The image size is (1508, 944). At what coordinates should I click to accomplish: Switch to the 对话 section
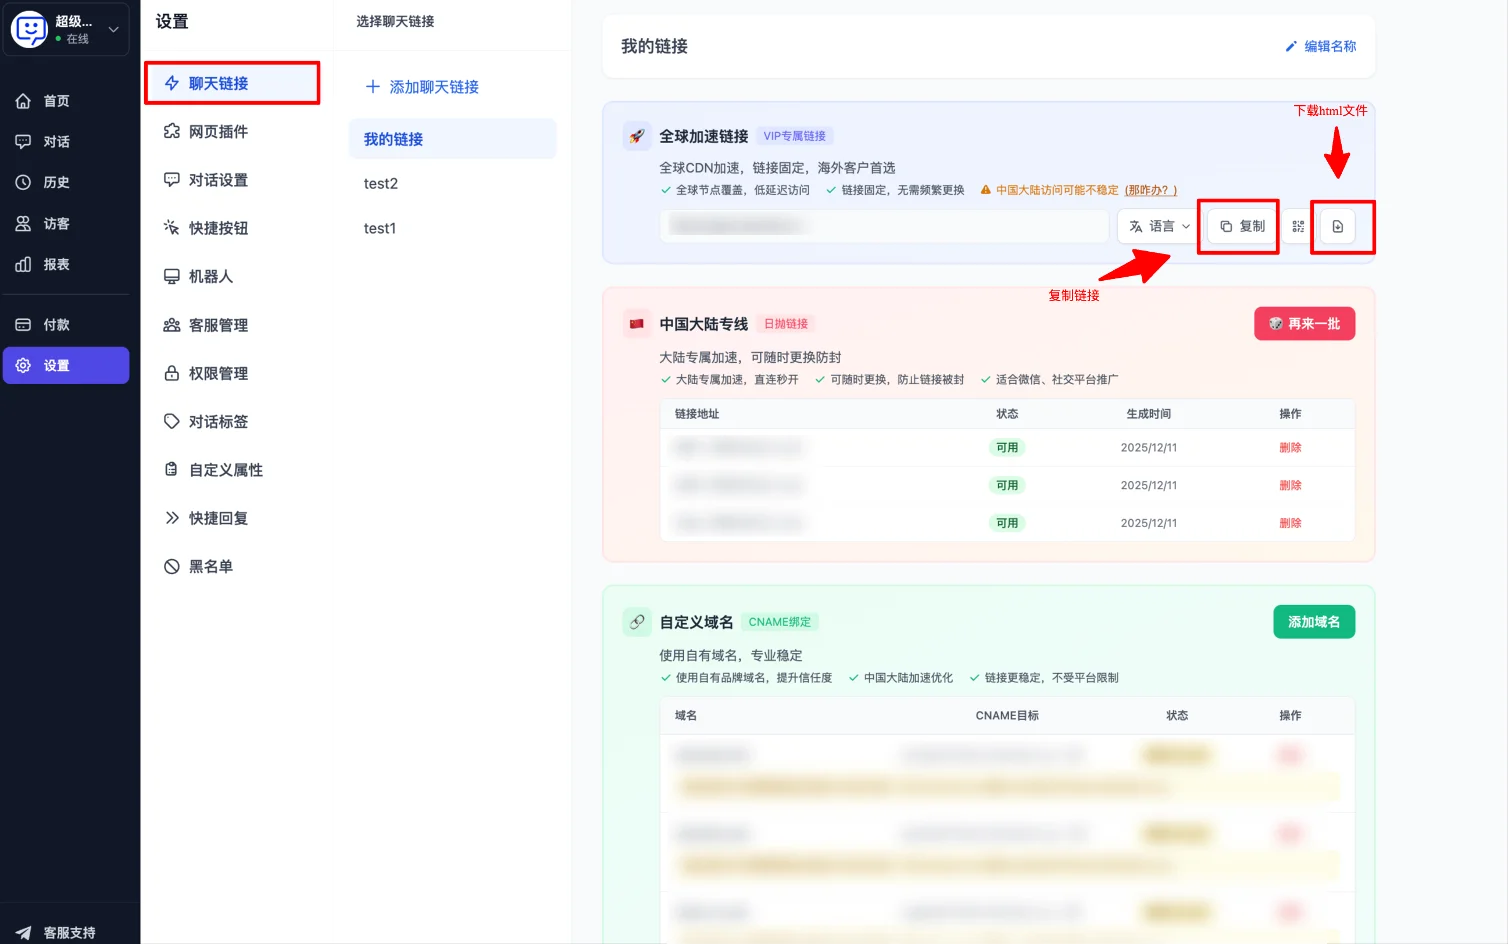55,141
